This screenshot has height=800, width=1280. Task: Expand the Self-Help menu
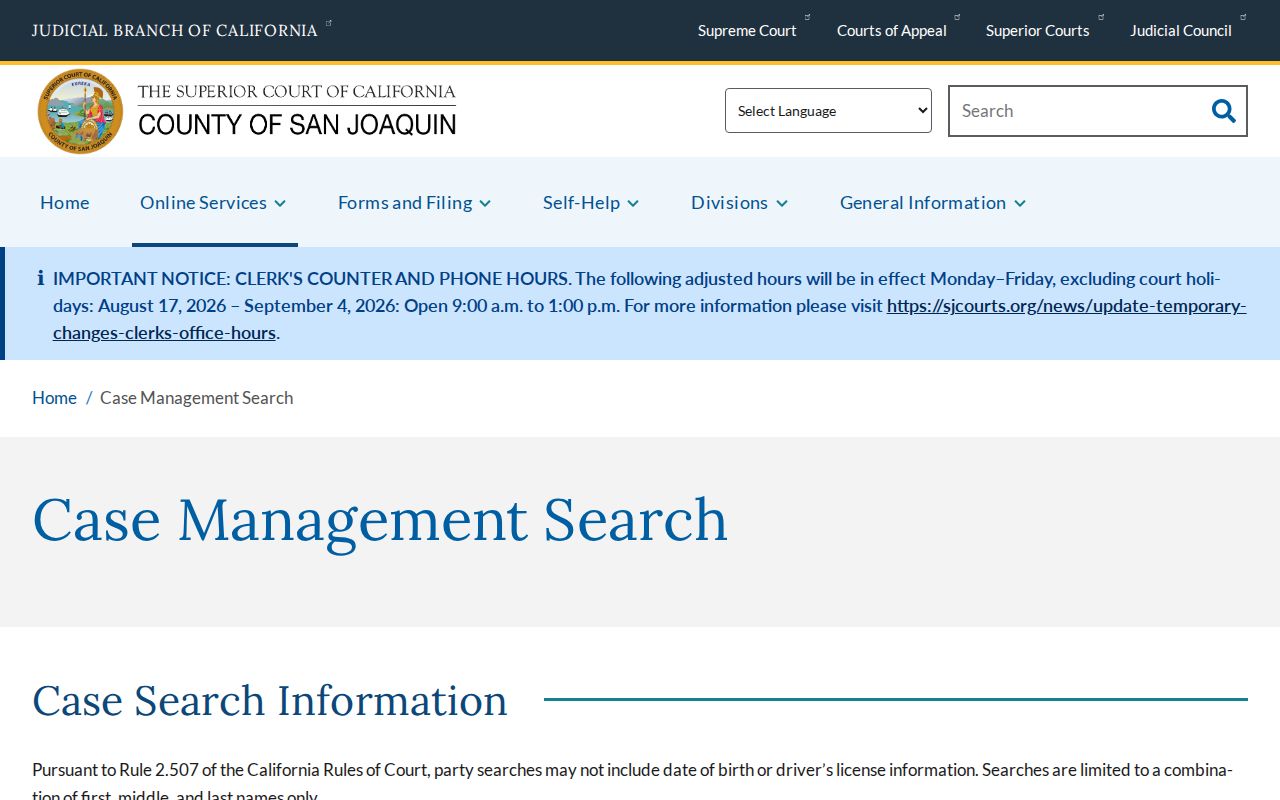(x=591, y=202)
